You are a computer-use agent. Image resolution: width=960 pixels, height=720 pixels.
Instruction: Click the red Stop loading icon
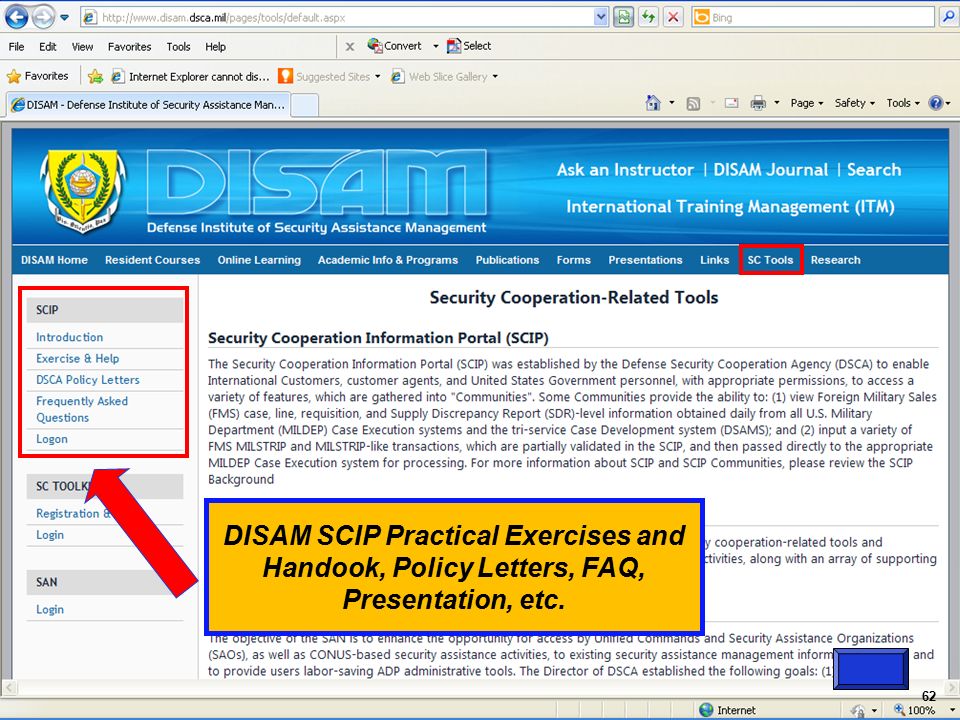(x=673, y=17)
